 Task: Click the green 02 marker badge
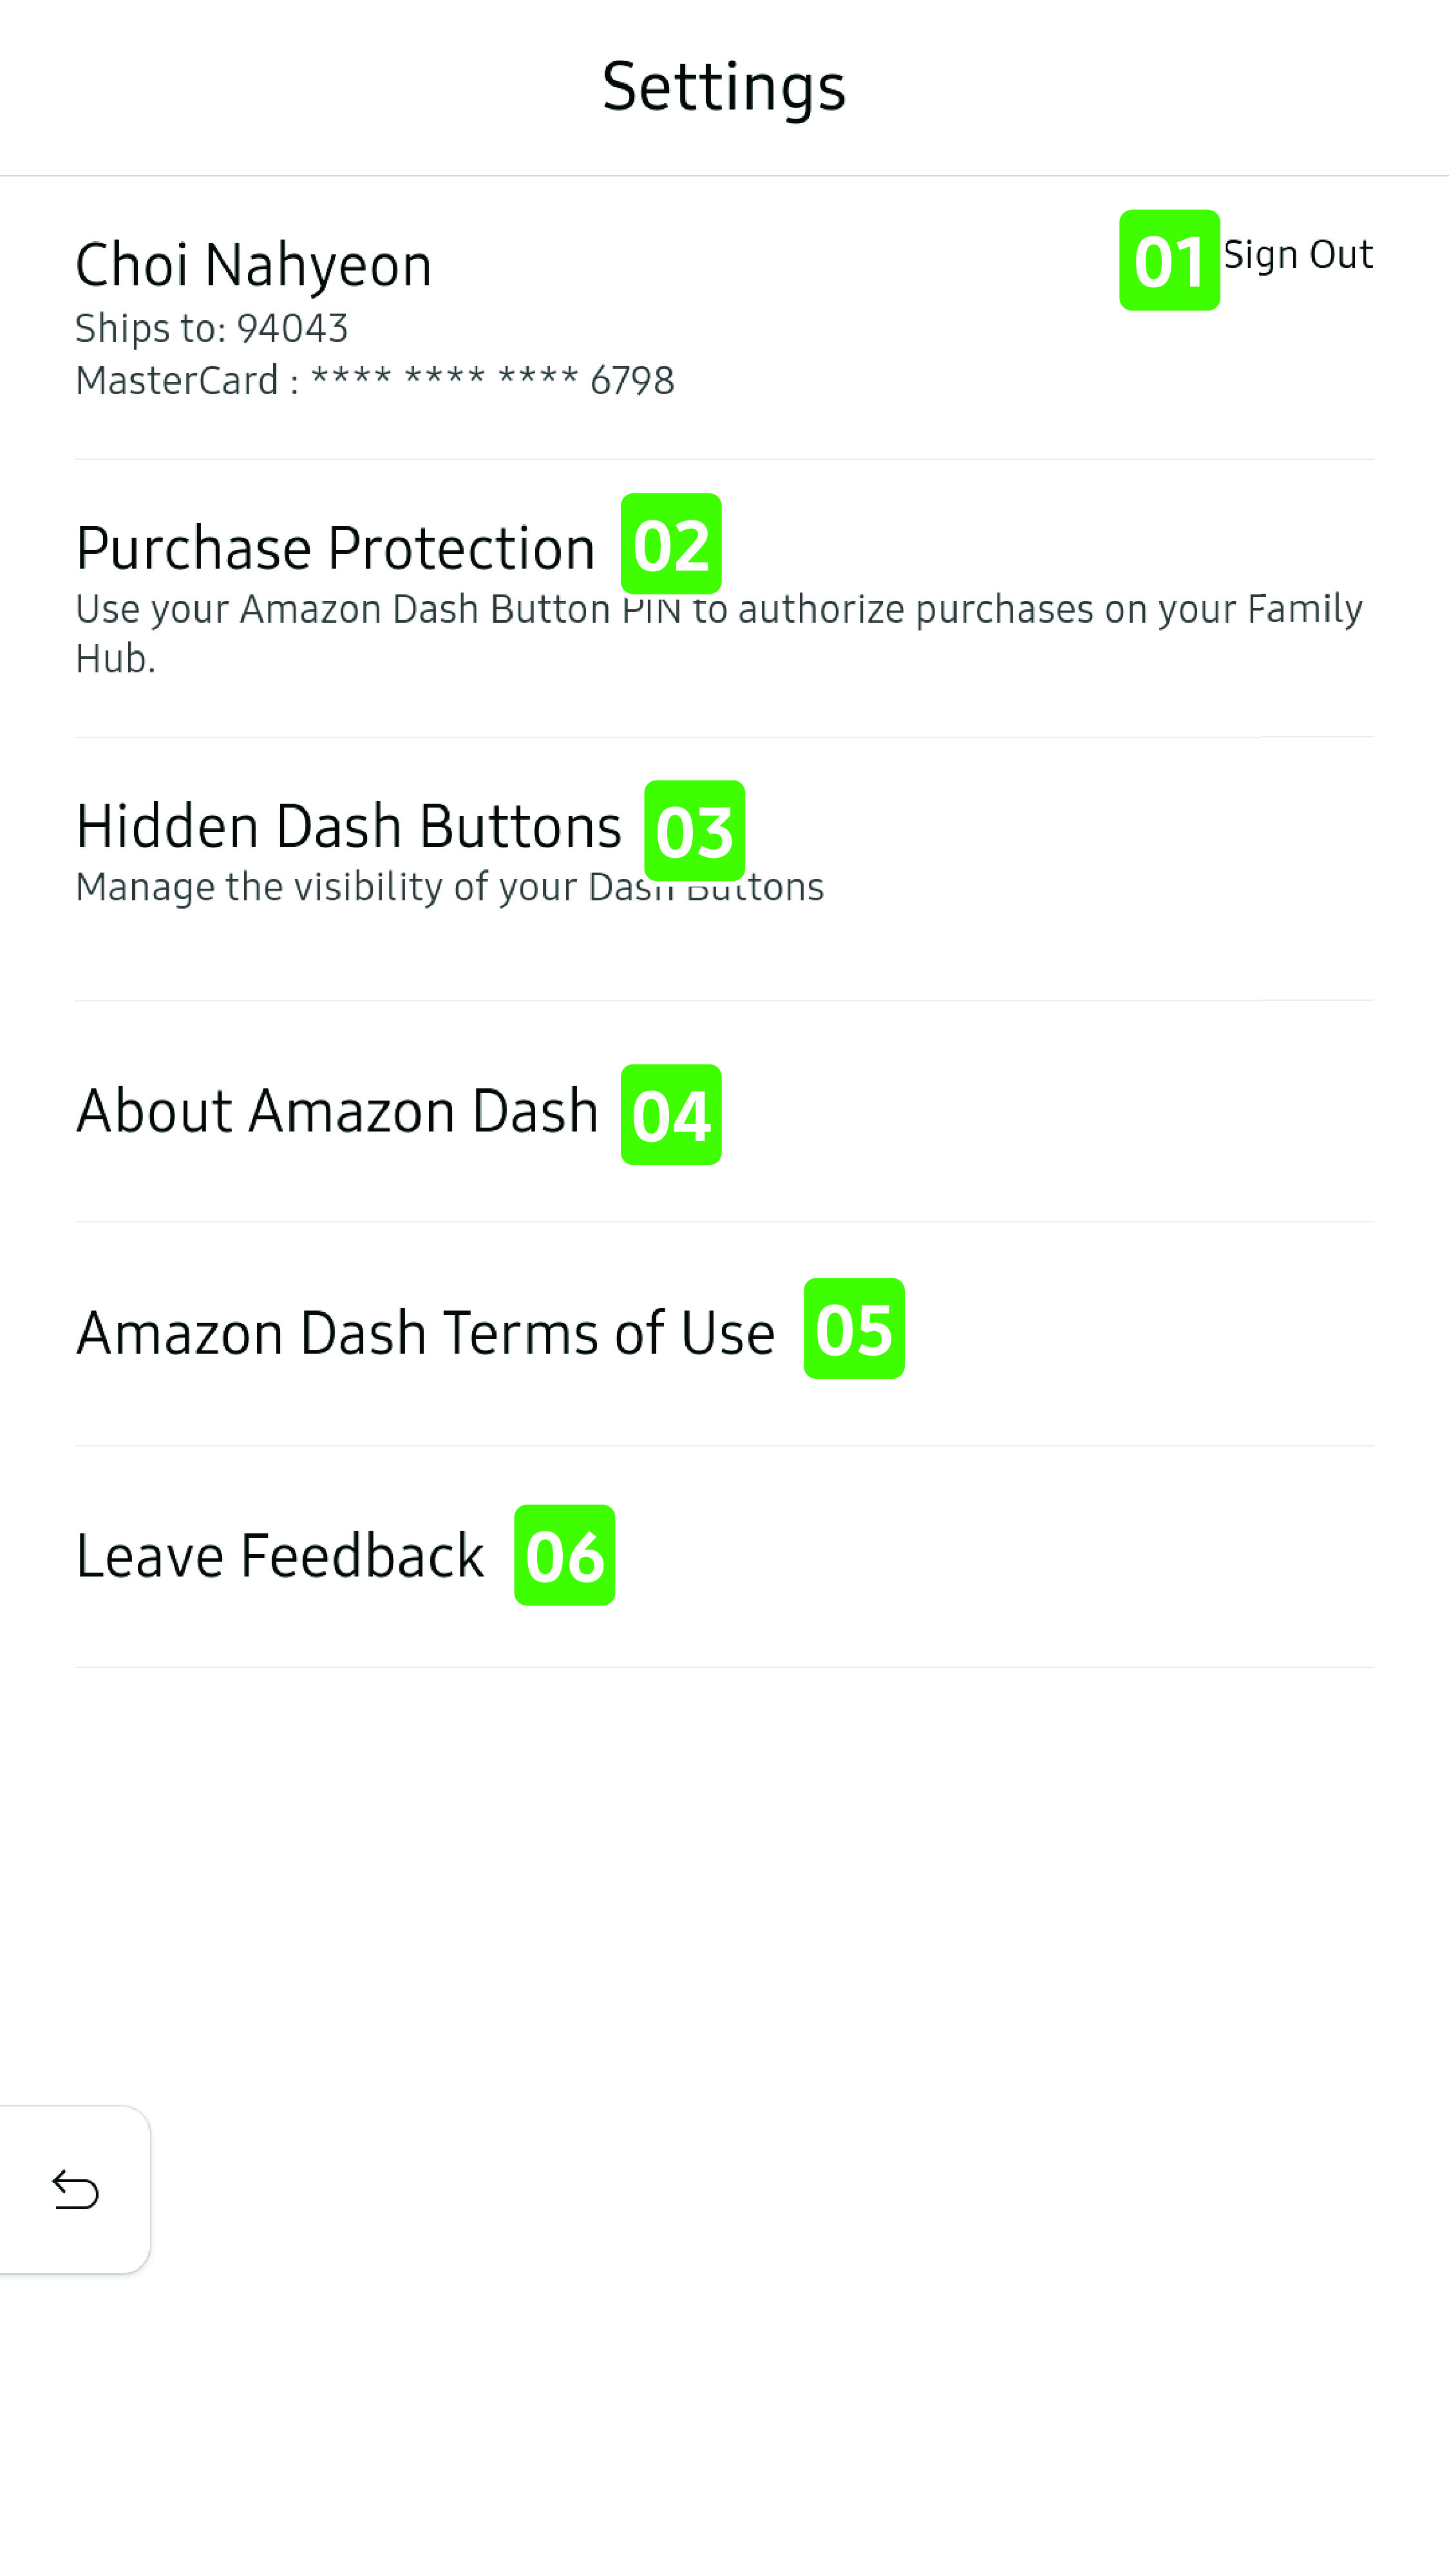pyautogui.click(x=671, y=544)
